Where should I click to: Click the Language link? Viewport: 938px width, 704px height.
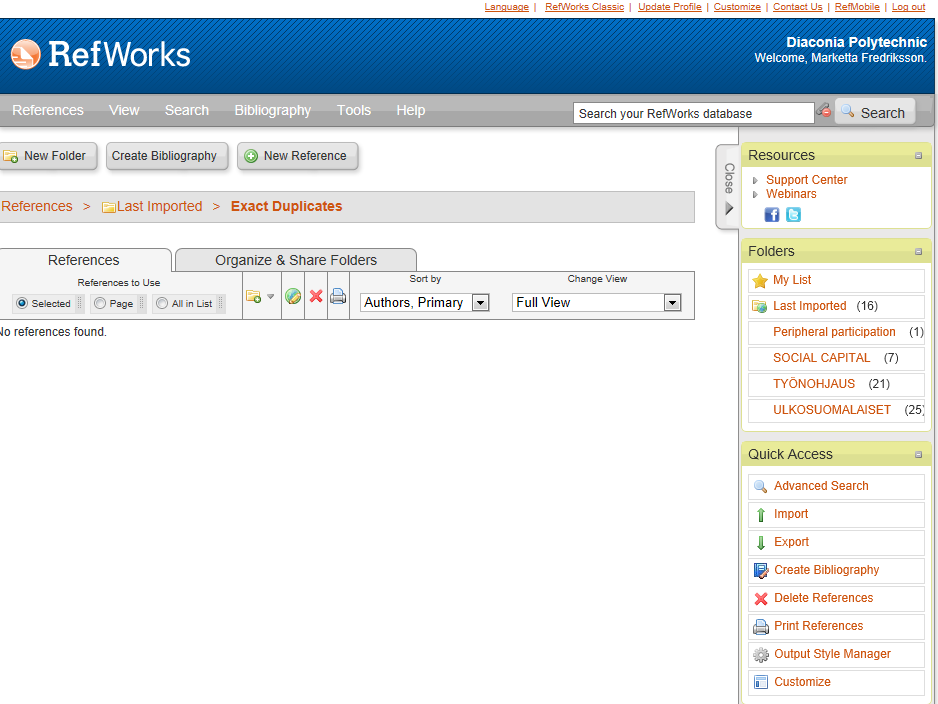[x=507, y=7]
